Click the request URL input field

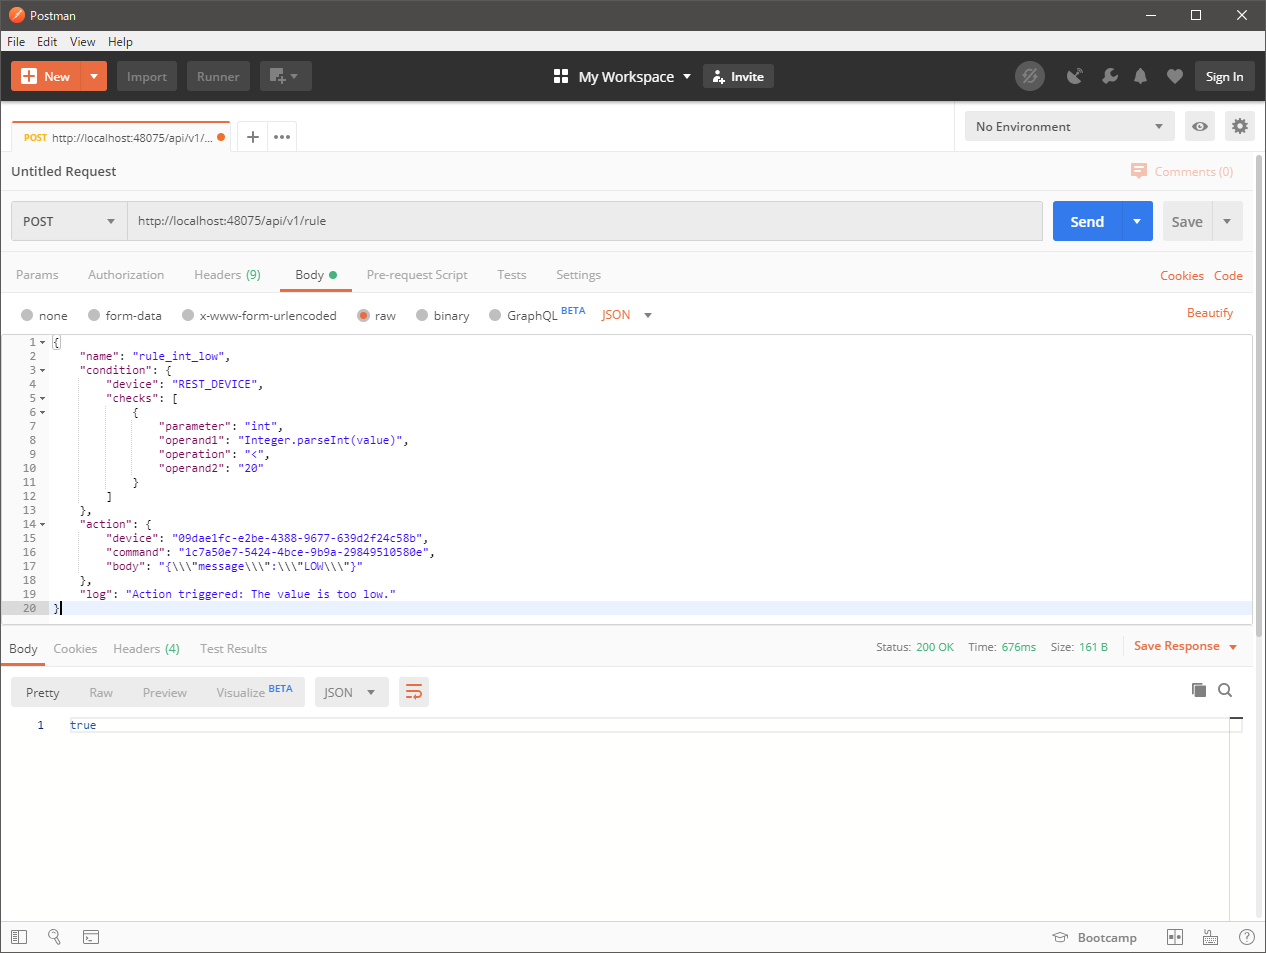pyautogui.click(x=584, y=221)
